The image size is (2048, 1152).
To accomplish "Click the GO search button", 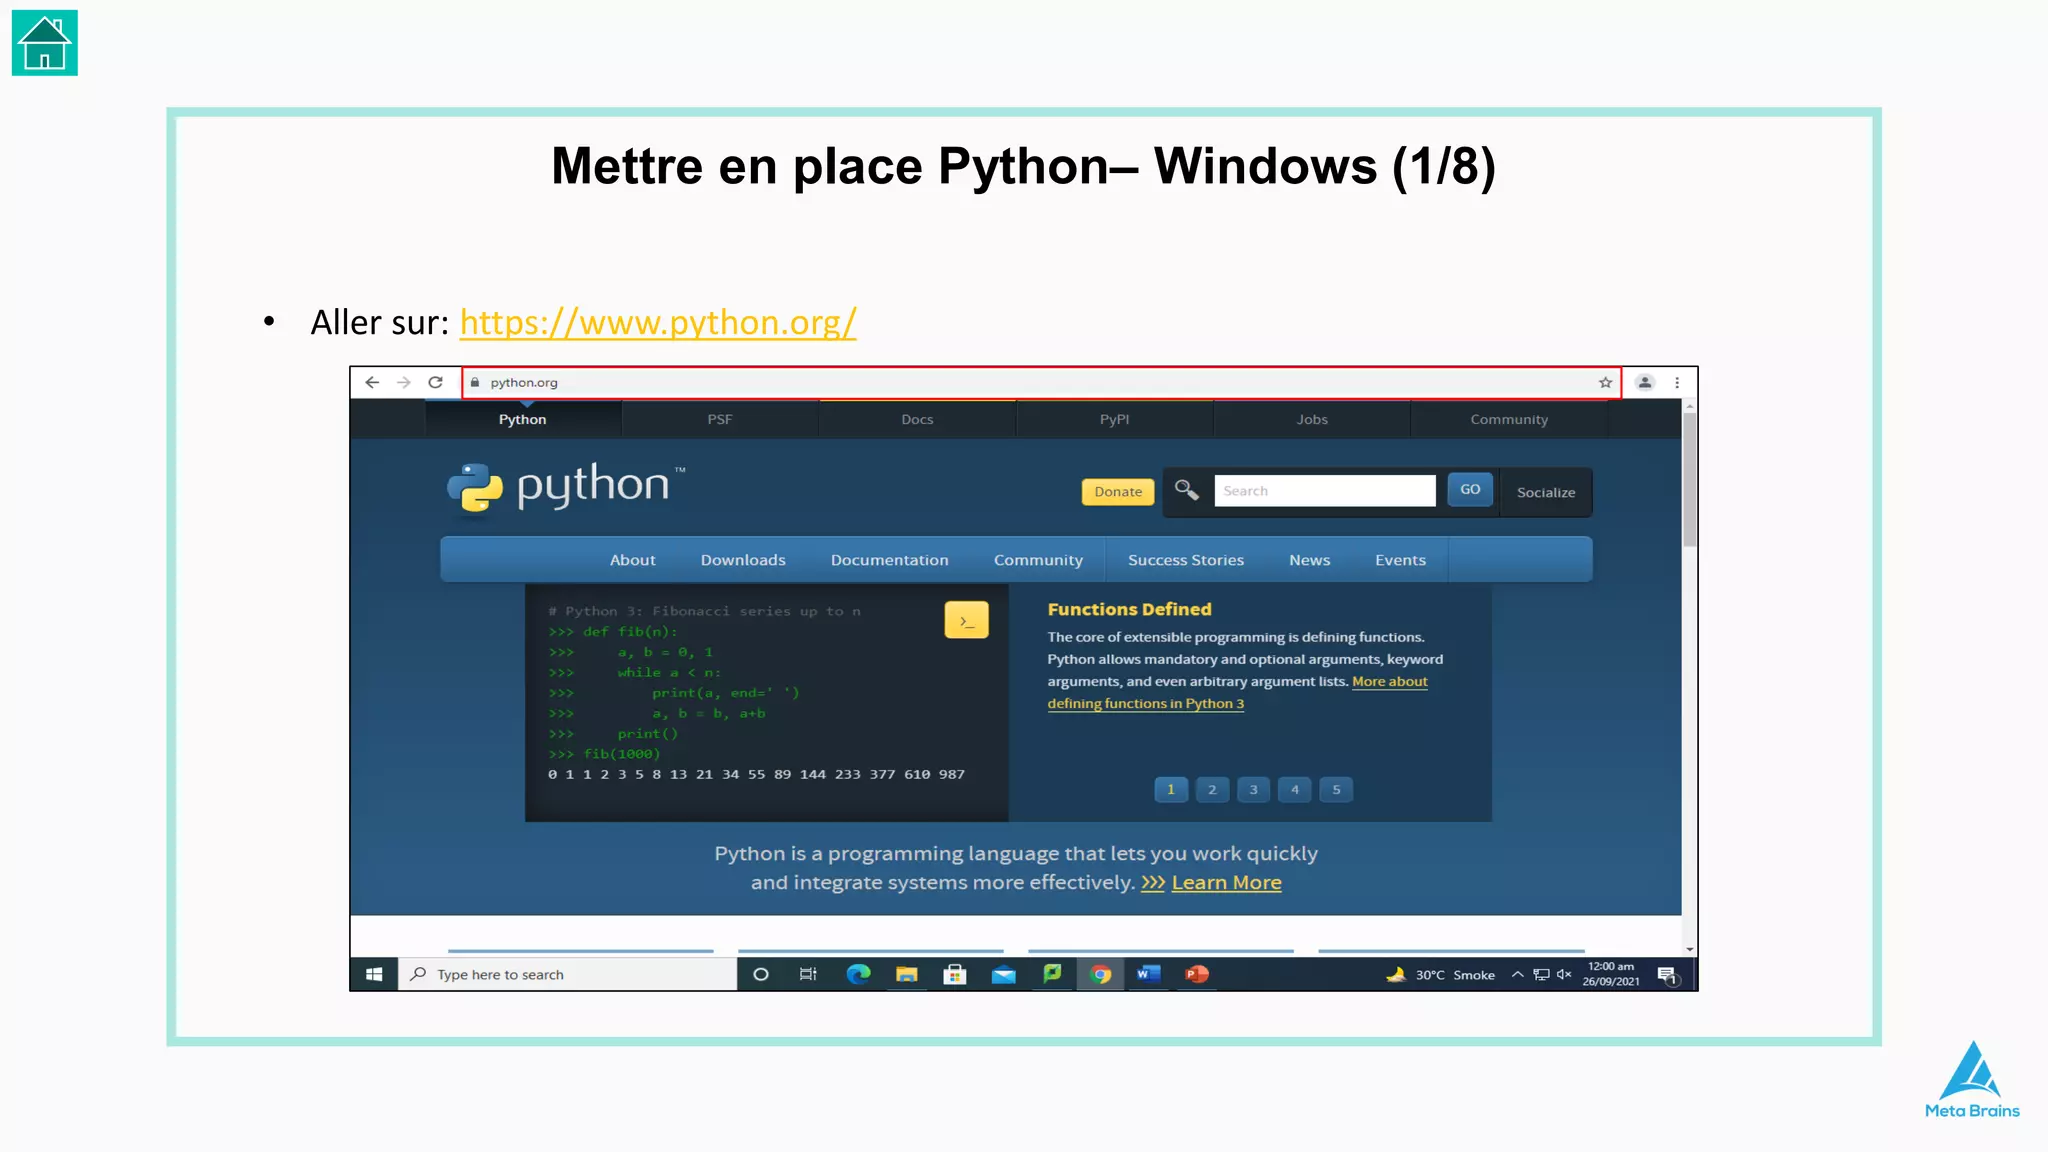I will [x=1470, y=489].
